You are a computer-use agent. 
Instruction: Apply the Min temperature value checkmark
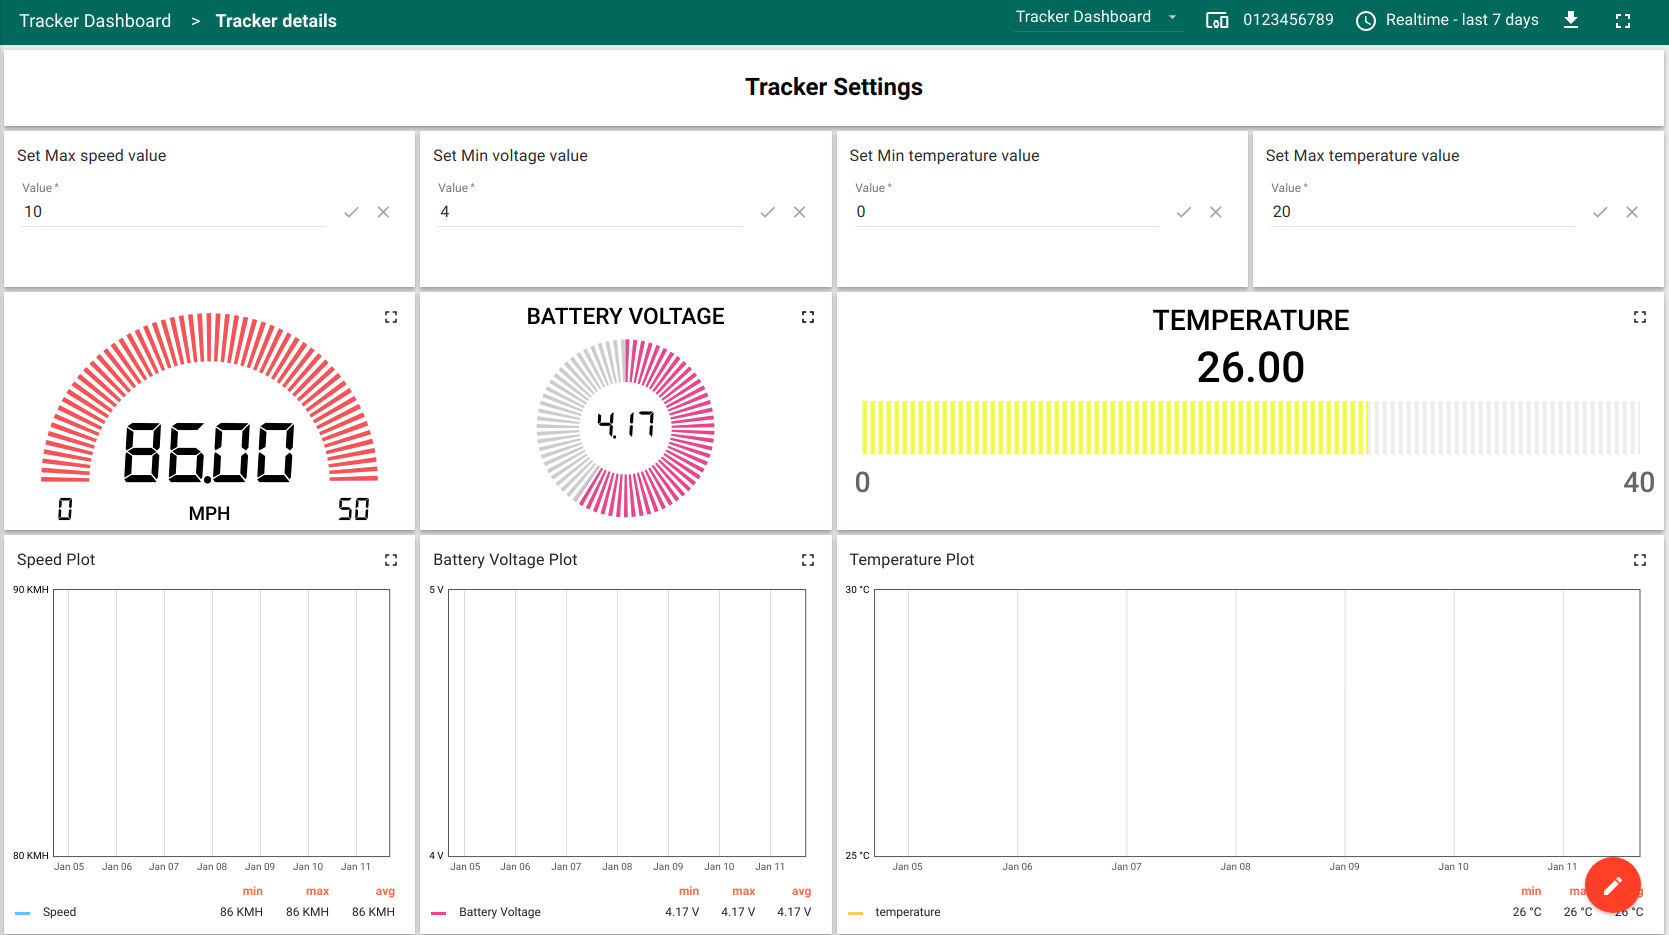click(x=1183, y=212)
